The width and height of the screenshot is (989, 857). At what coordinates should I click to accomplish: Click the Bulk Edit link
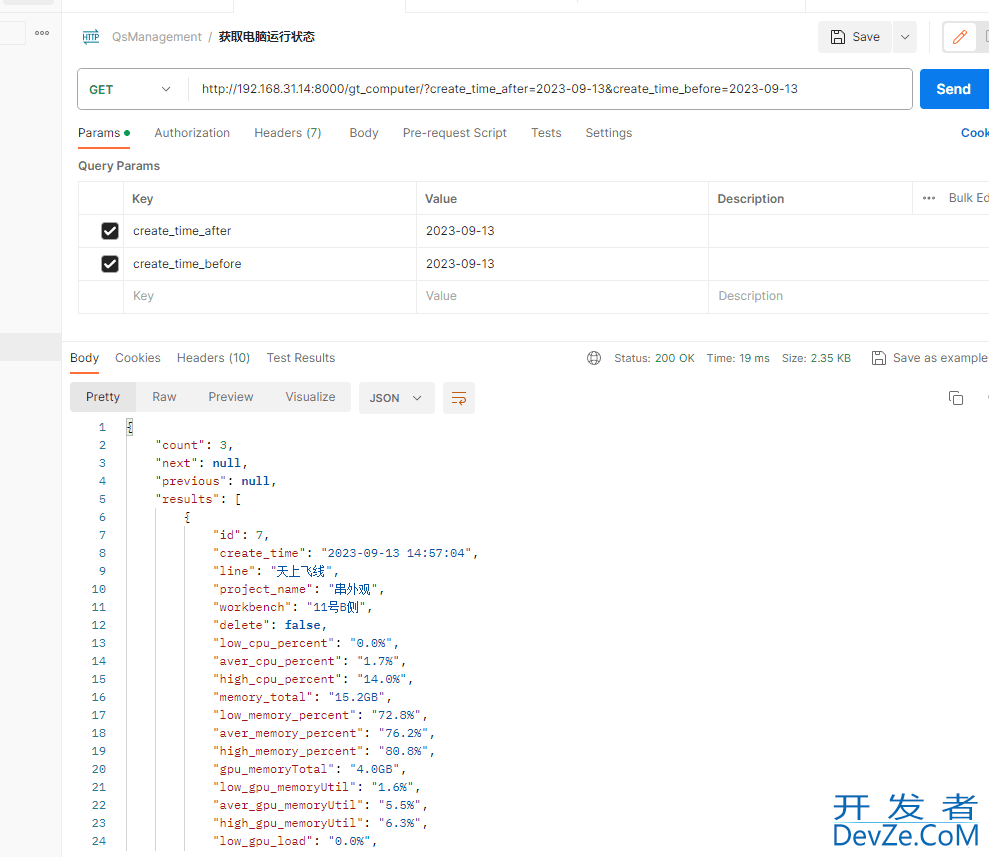click(x=968, y=198)
